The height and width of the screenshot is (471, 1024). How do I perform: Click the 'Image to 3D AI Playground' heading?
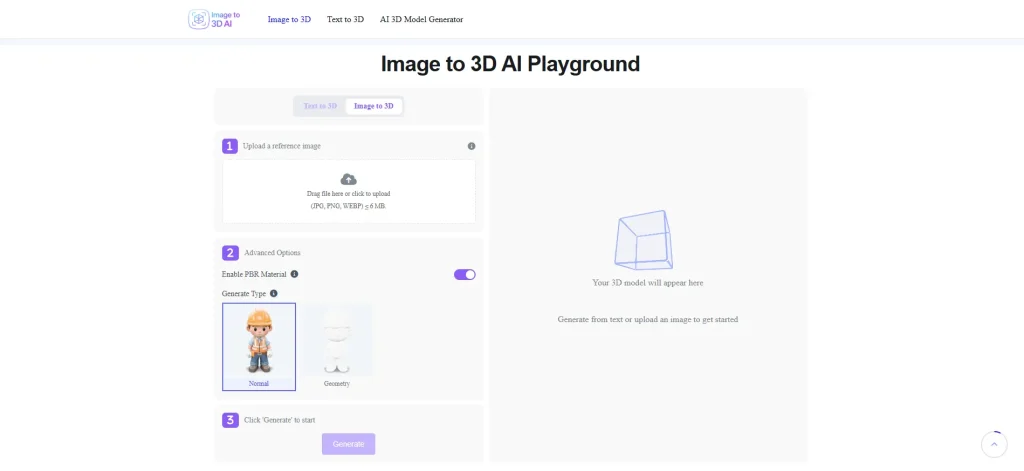pyautogui.click(x=510, y=64)
